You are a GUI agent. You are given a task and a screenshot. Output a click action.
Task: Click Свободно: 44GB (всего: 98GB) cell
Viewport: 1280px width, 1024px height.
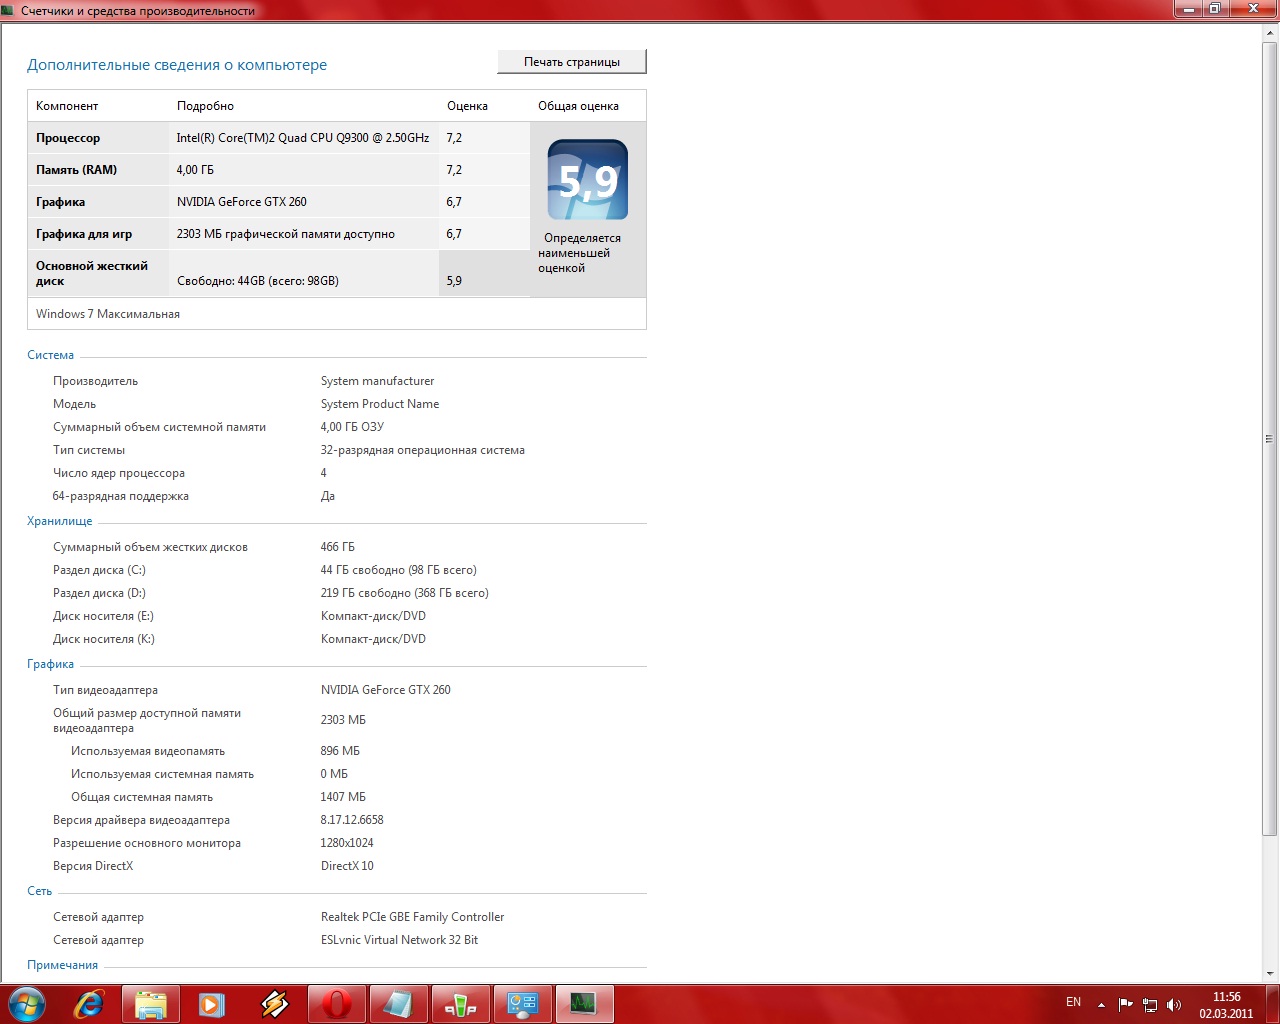(x=258, y=281)
